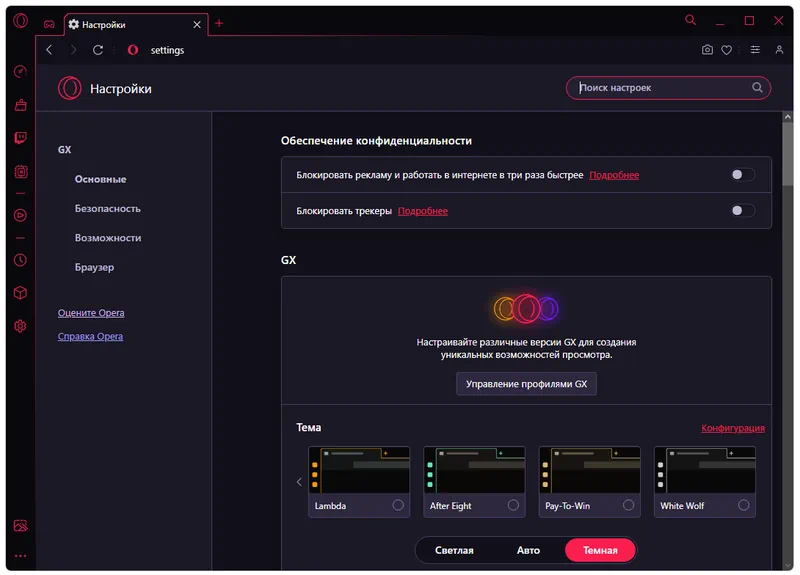Click Подробнее link for trackers
The image size is (800, 575).
pyautogui.click(x=422, y=211)
